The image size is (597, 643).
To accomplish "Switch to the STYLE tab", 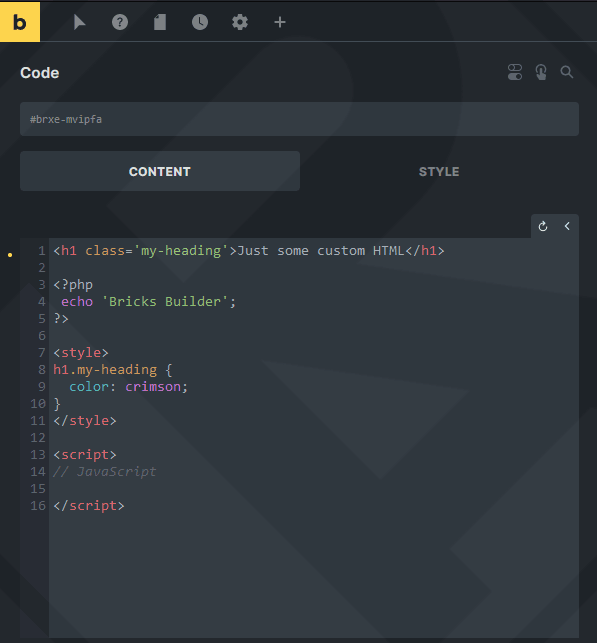I will coord(439,171).
